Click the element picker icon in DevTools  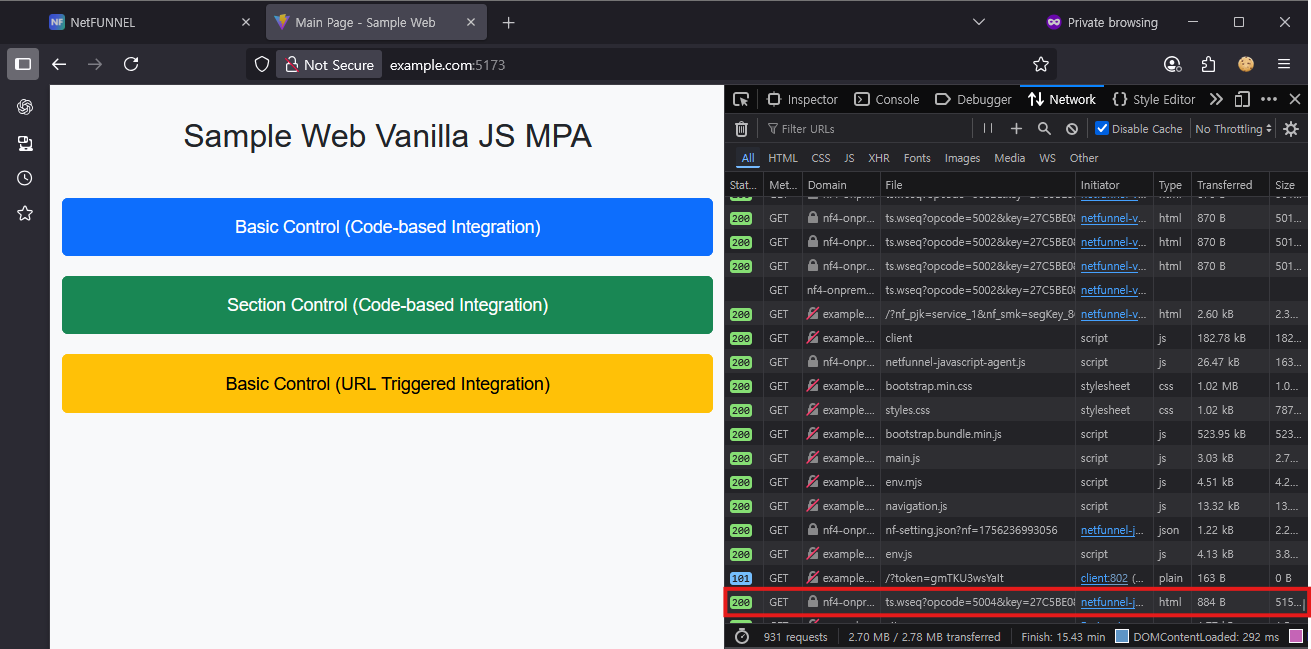[741, 99]
